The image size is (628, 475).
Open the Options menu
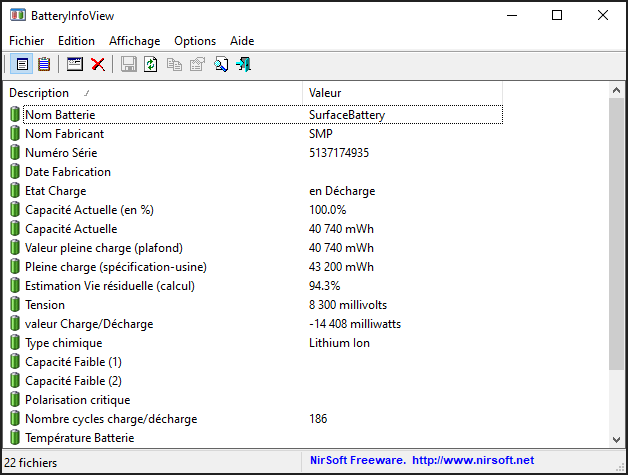tap(195, 41)
